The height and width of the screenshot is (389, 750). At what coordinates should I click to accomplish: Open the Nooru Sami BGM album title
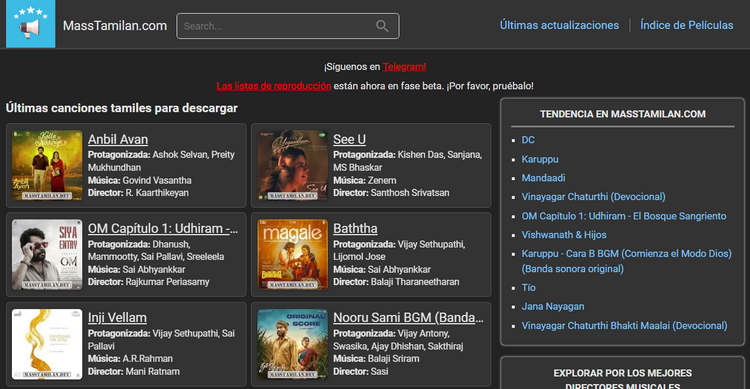point(408,317)
